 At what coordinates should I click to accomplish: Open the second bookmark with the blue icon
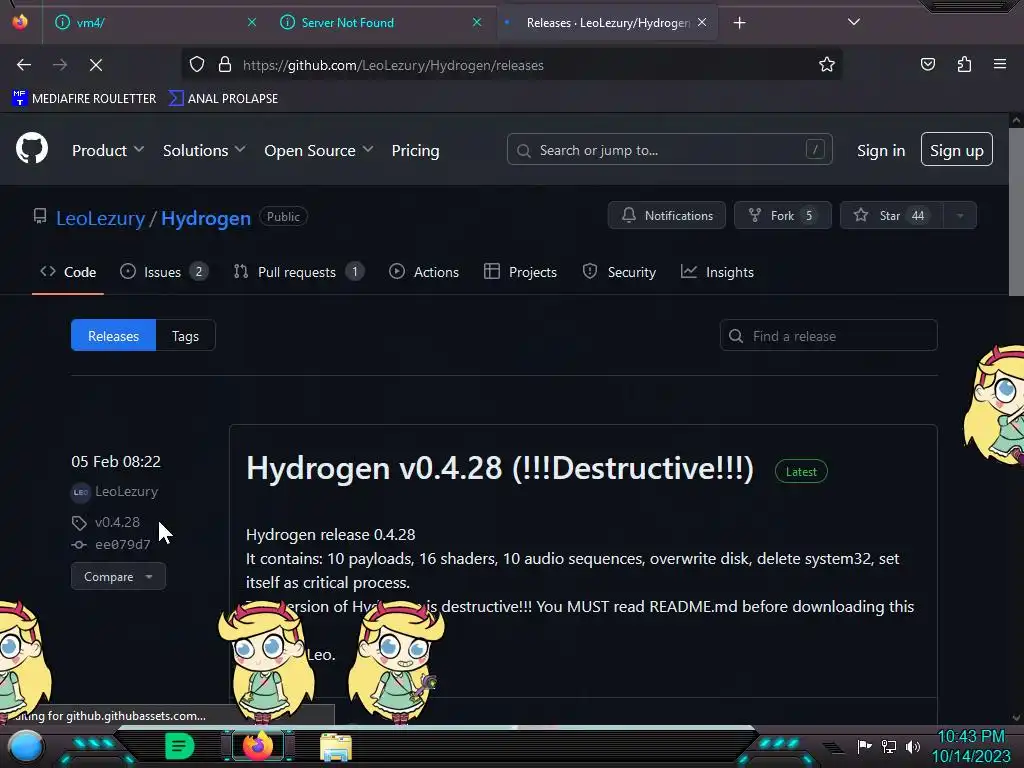coord(223,99)
